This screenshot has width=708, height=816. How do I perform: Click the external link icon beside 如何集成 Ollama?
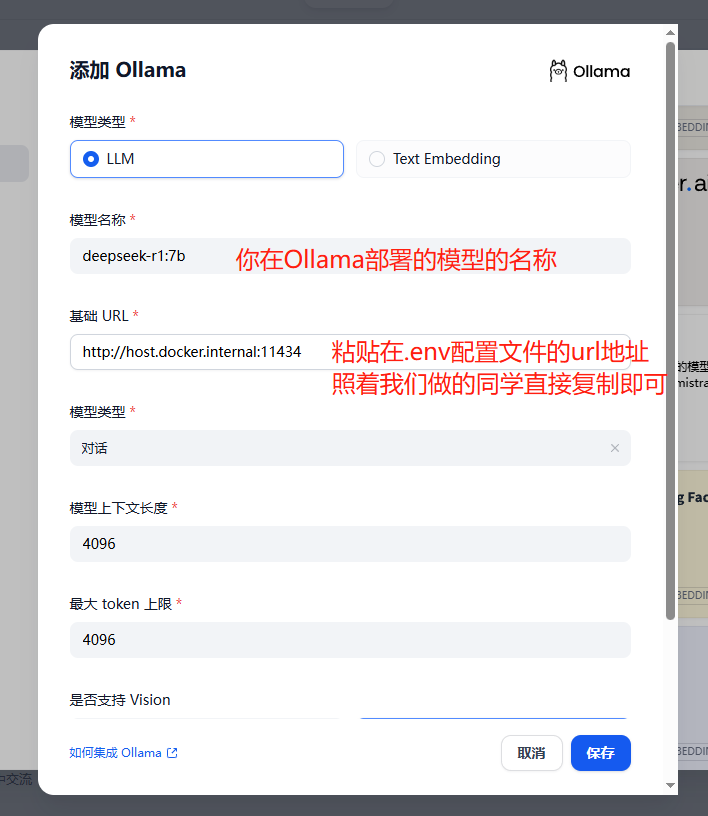172,753
